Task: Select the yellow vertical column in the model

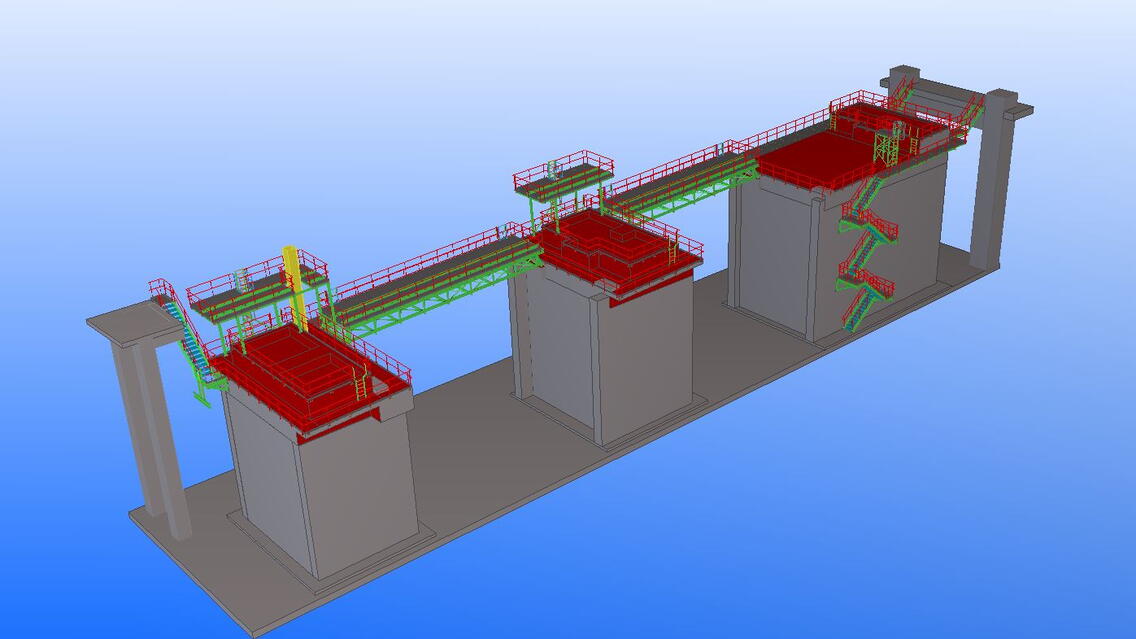Action: tap(293, 286)
